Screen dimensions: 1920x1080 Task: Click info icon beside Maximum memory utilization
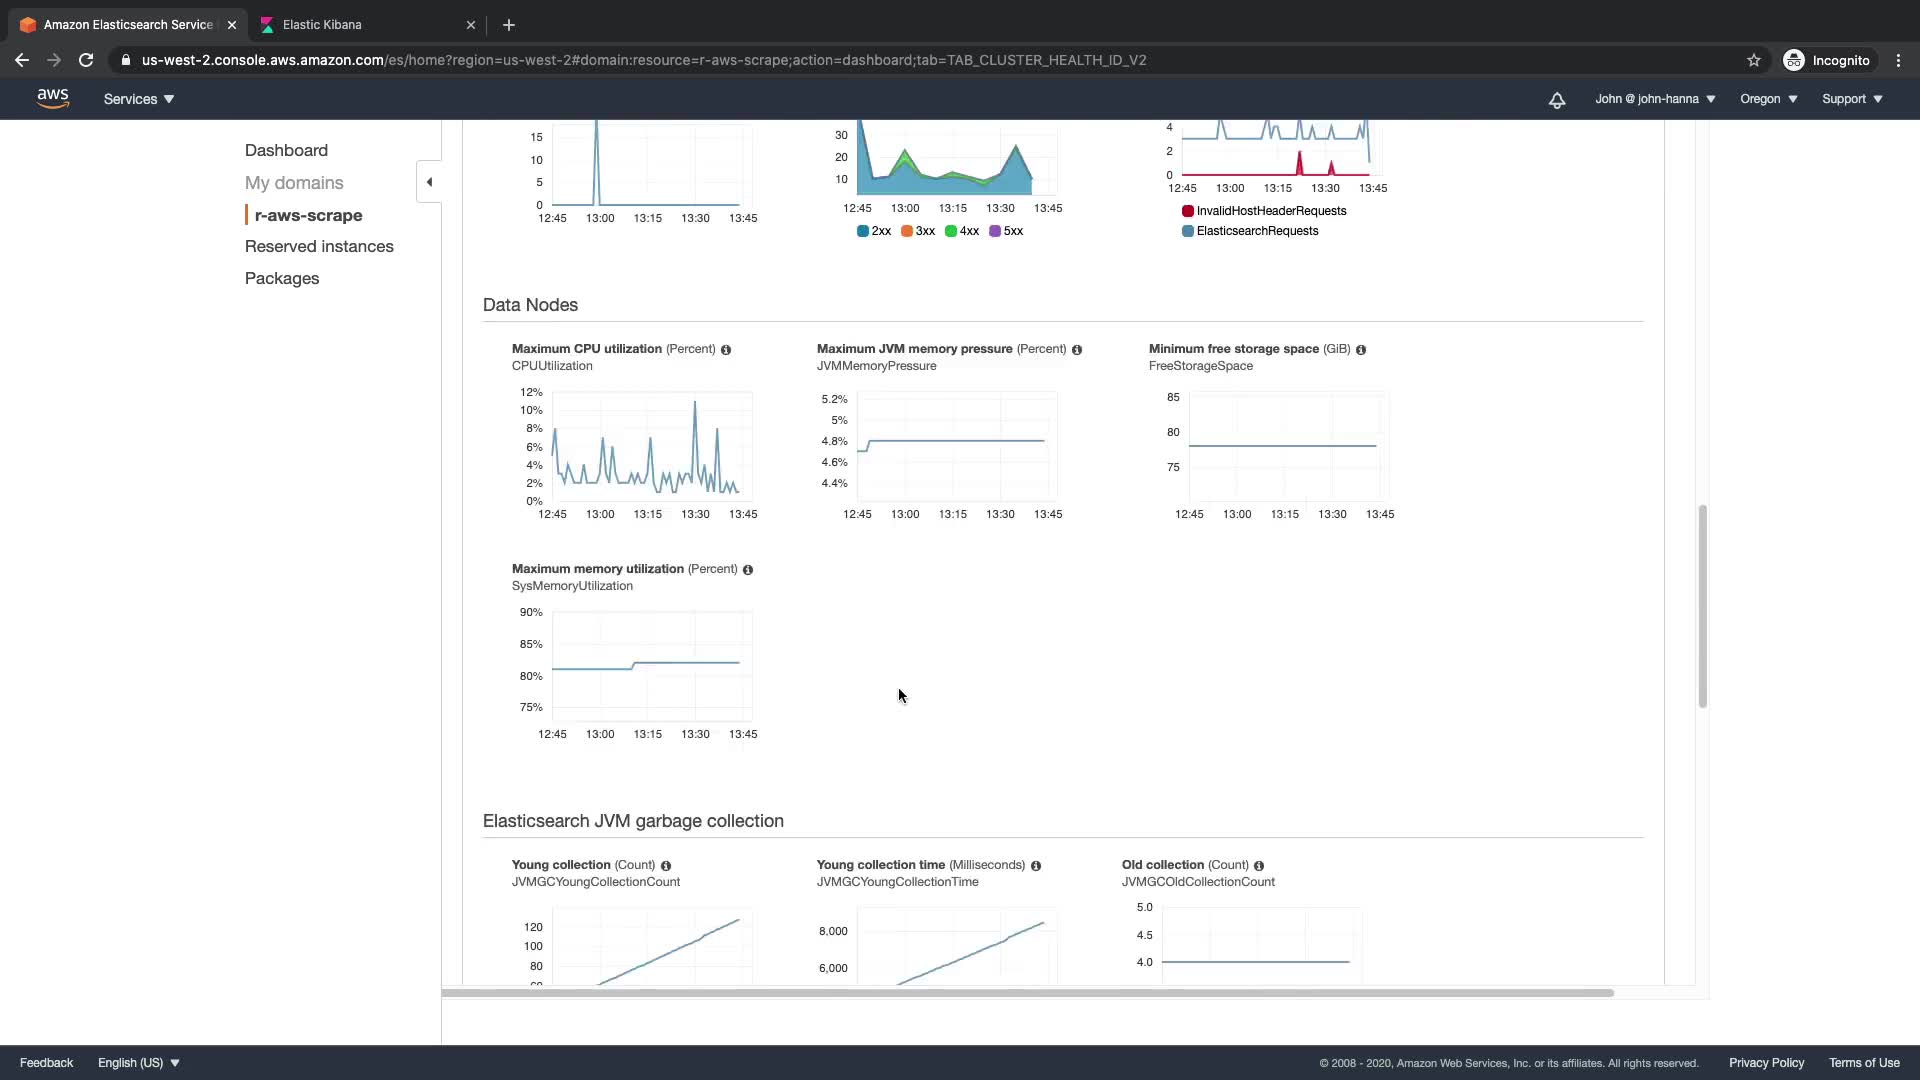pos(748,570)
